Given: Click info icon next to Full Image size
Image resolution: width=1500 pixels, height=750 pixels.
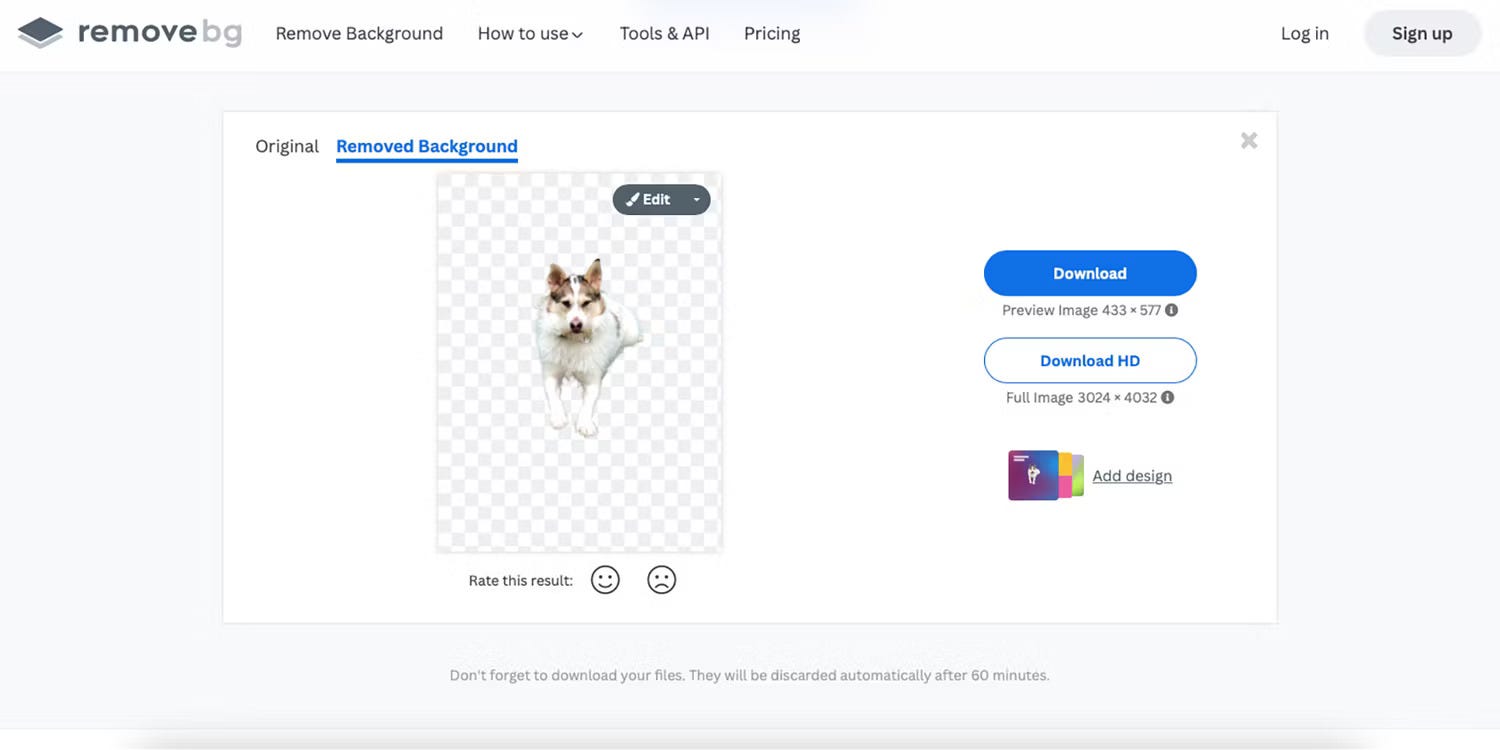Looking at the screenshot, I should coord(1168,397).
